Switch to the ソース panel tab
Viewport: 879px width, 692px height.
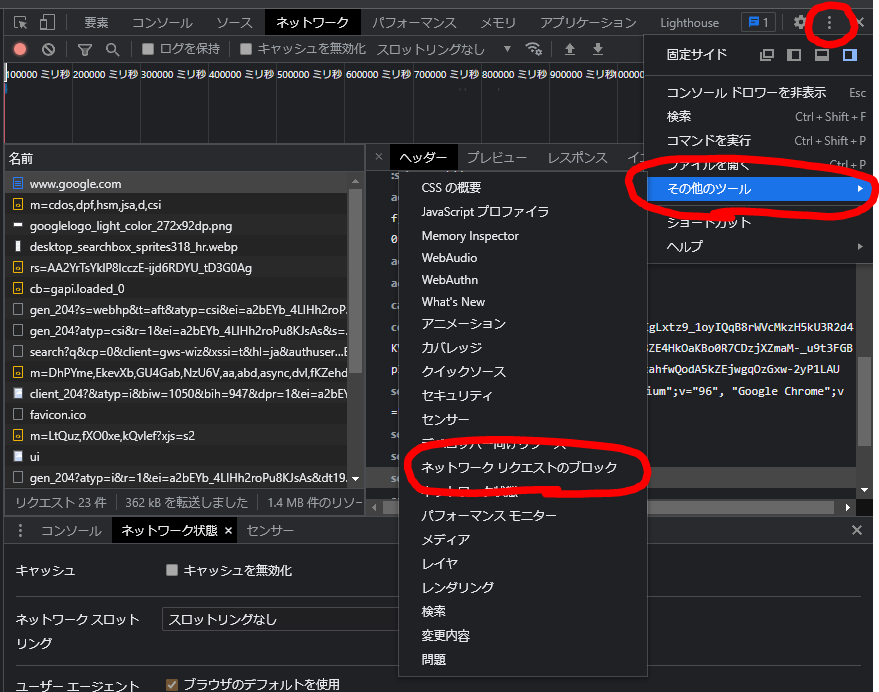(234, 22)
